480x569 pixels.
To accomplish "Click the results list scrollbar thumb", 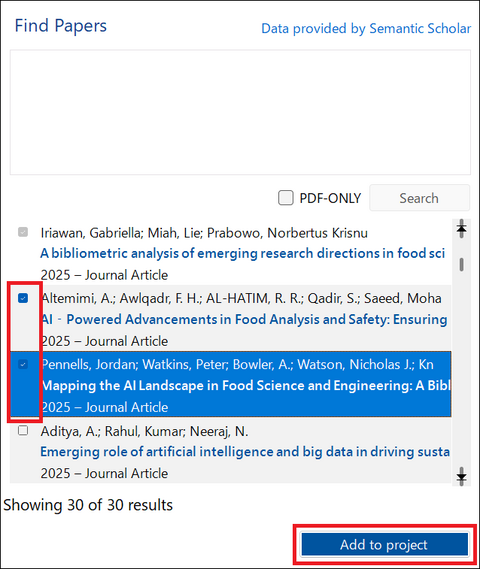I will [461, 265].
